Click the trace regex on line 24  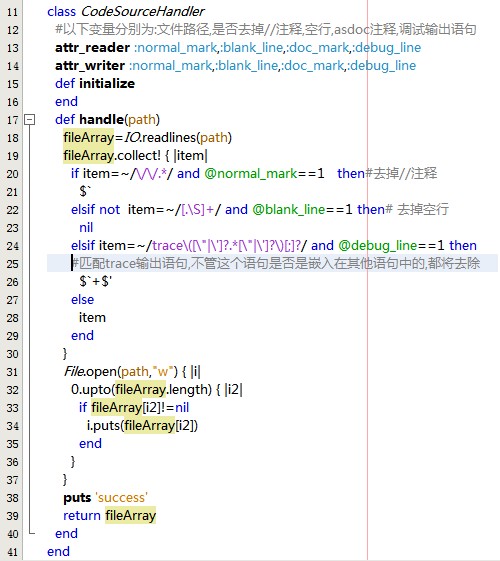coord(226,245)
